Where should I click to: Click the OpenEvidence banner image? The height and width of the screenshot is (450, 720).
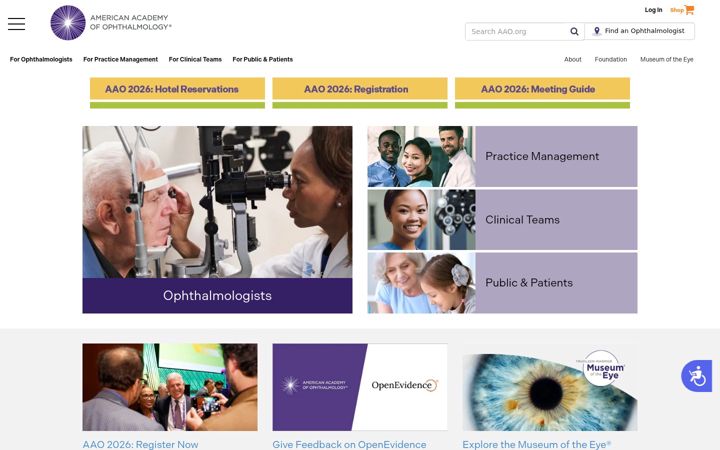[360, 387]
